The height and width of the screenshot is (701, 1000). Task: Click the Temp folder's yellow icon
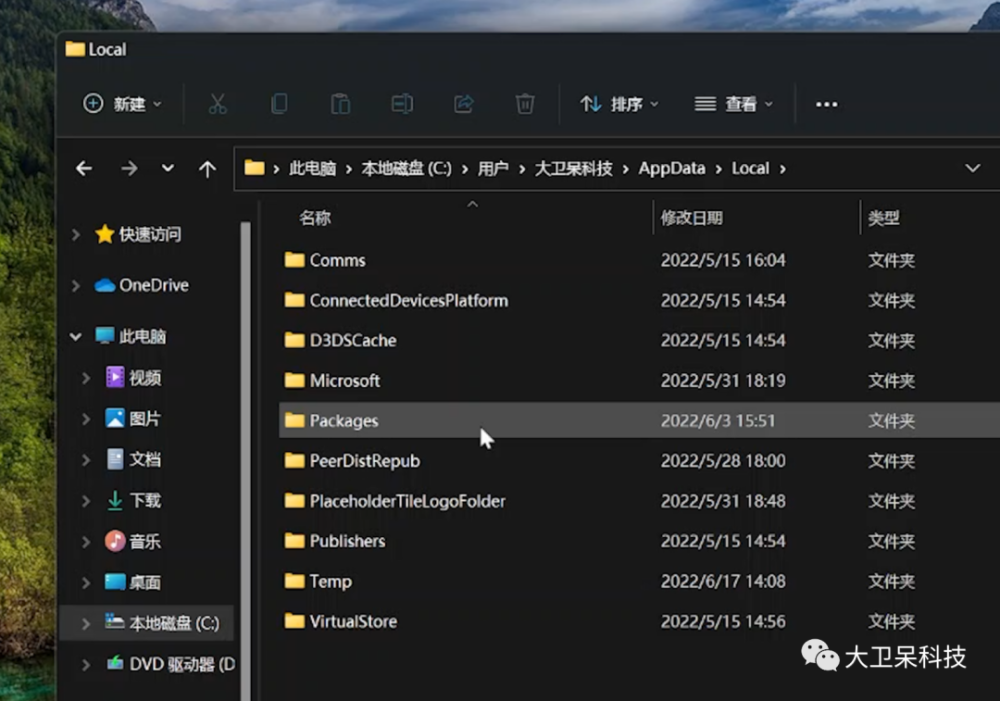pos(294,580)
